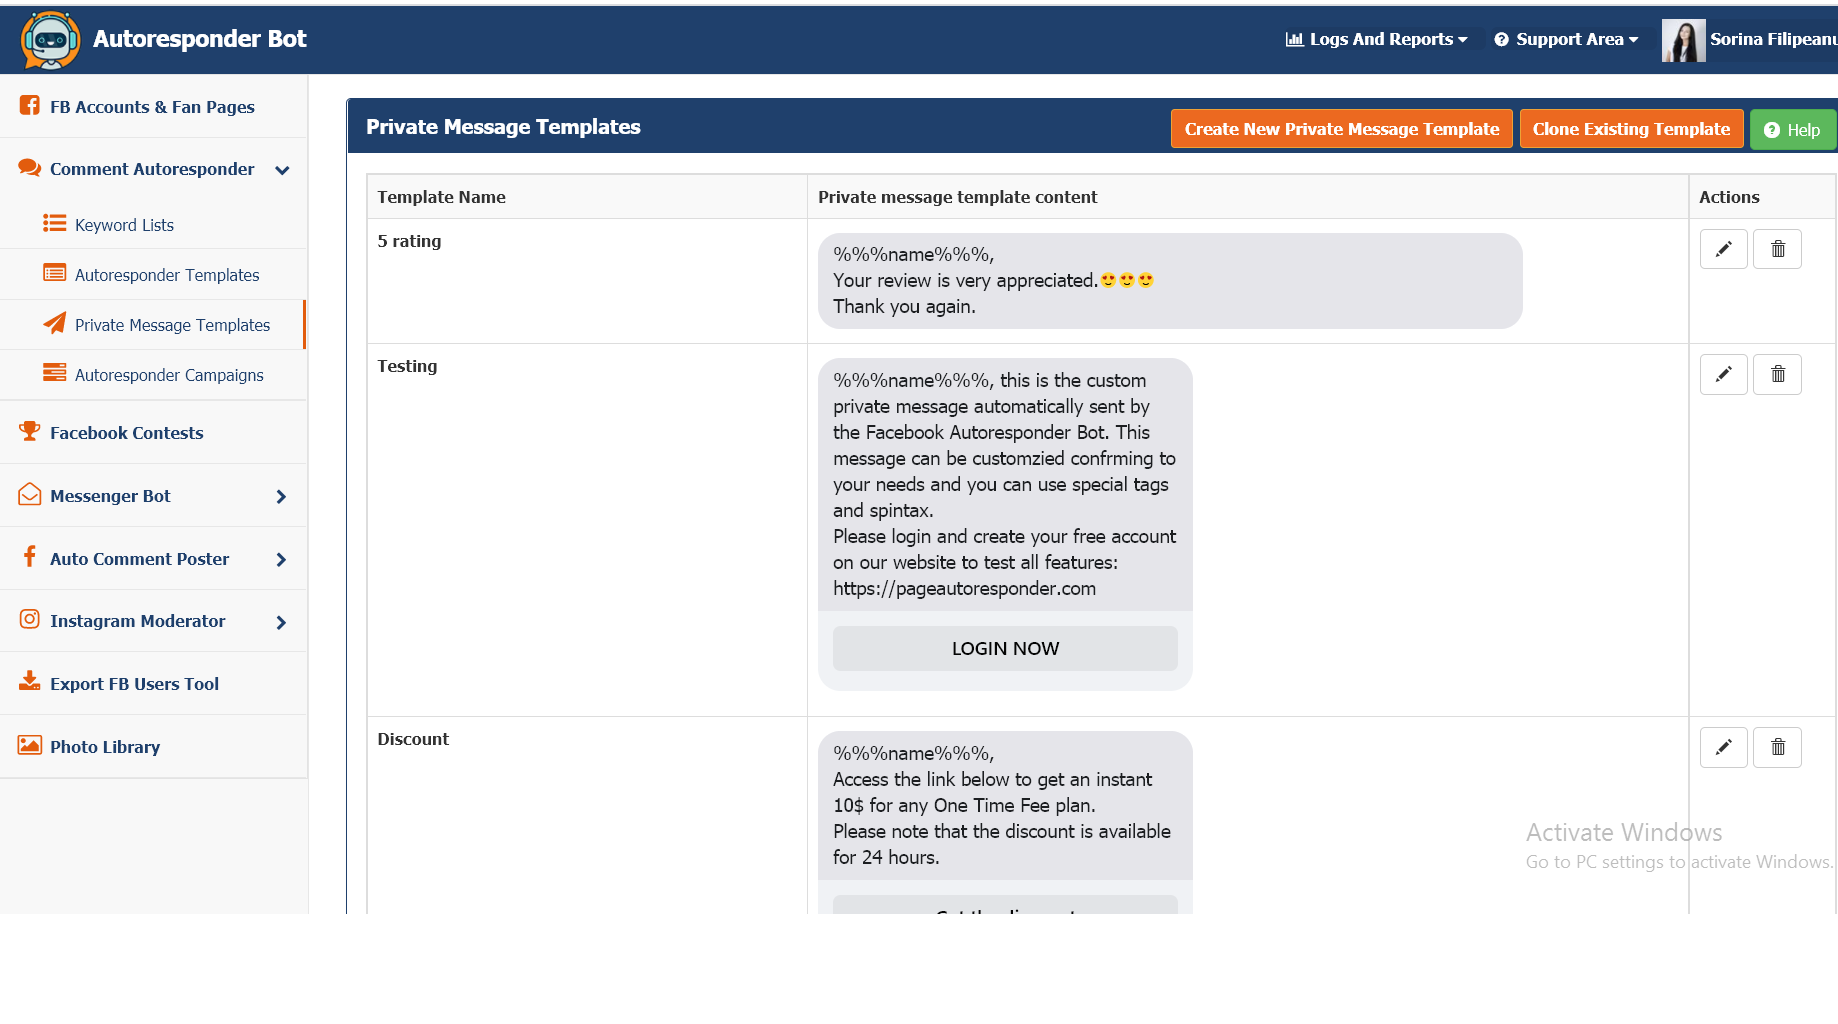The height and width of the screenshot is (1024, 1838).
Task: Open the Logs And Reports dropdown
Action: point(1376,39)
